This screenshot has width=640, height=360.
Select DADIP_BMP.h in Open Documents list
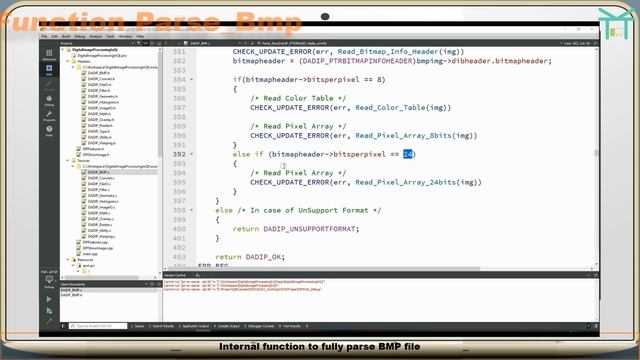pos(72,295)
